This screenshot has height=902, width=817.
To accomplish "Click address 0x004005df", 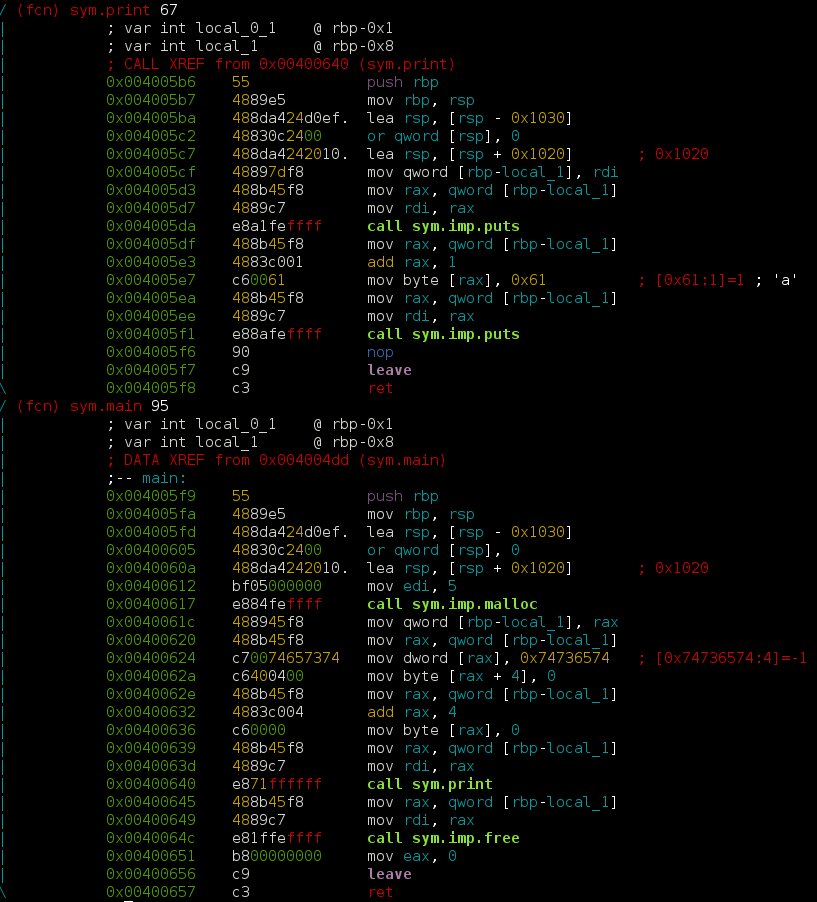I will pos(151,244).
